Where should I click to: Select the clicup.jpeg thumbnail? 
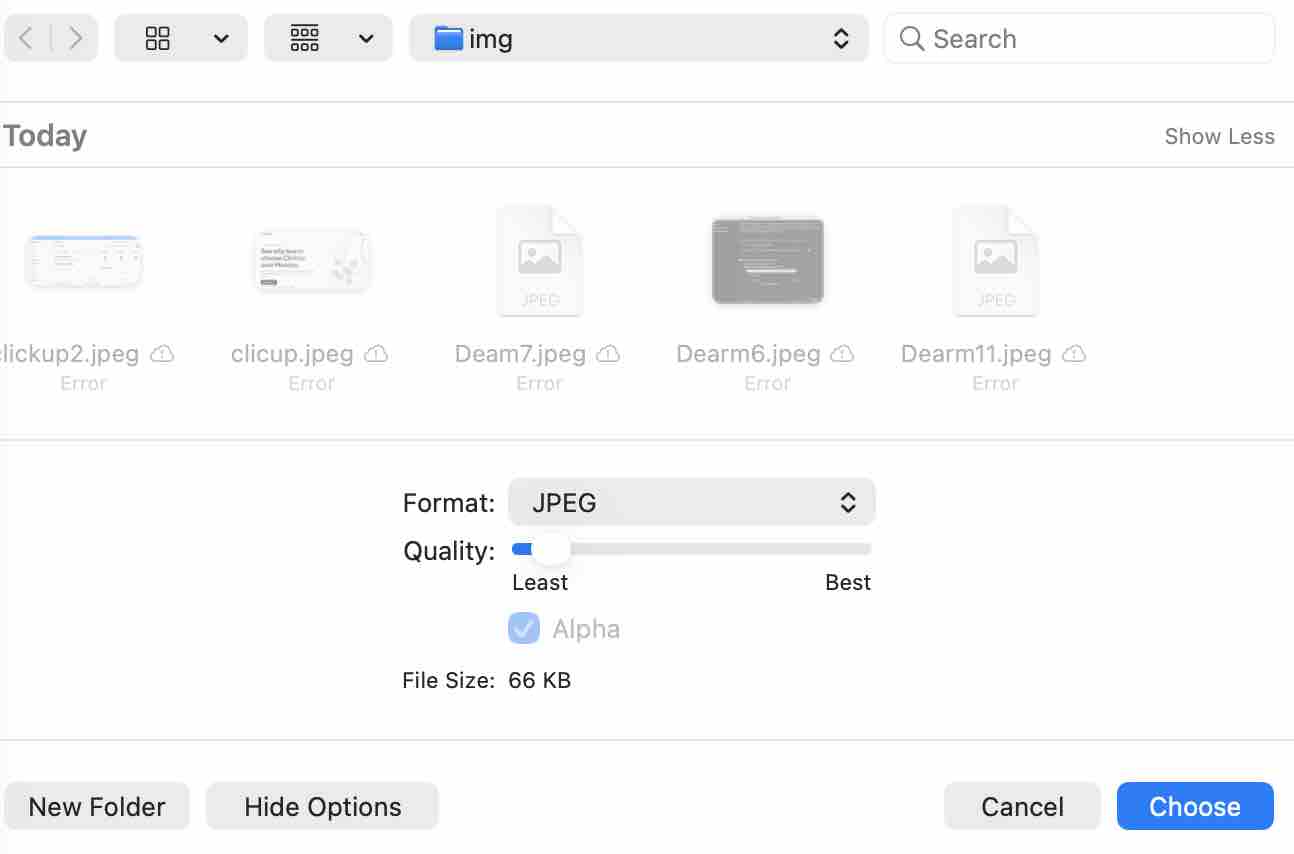(312, 261)
